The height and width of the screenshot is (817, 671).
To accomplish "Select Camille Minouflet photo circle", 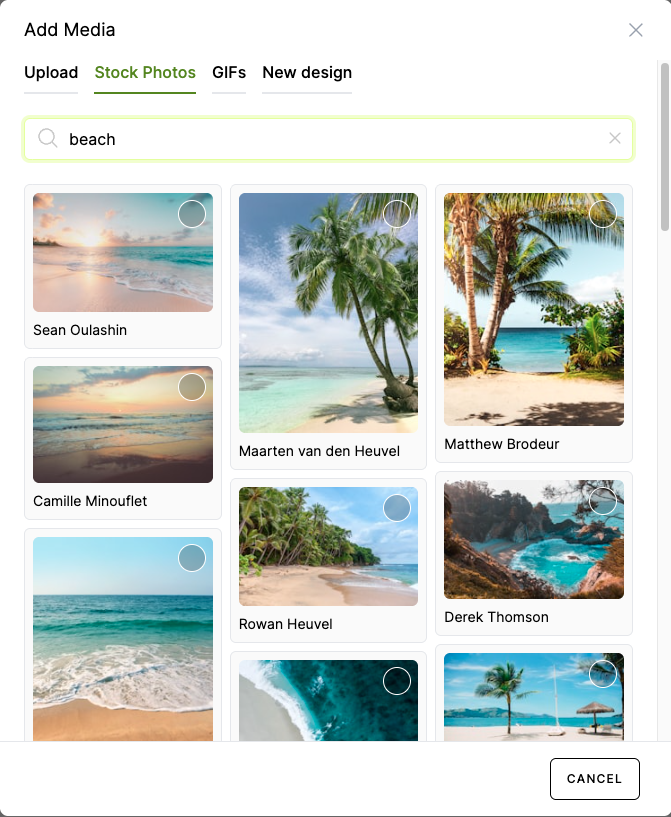I will (x=192, y=387).
